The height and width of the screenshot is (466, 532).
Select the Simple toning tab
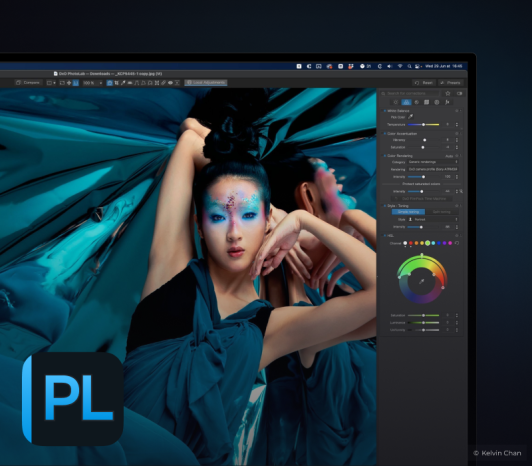(408, 212)
